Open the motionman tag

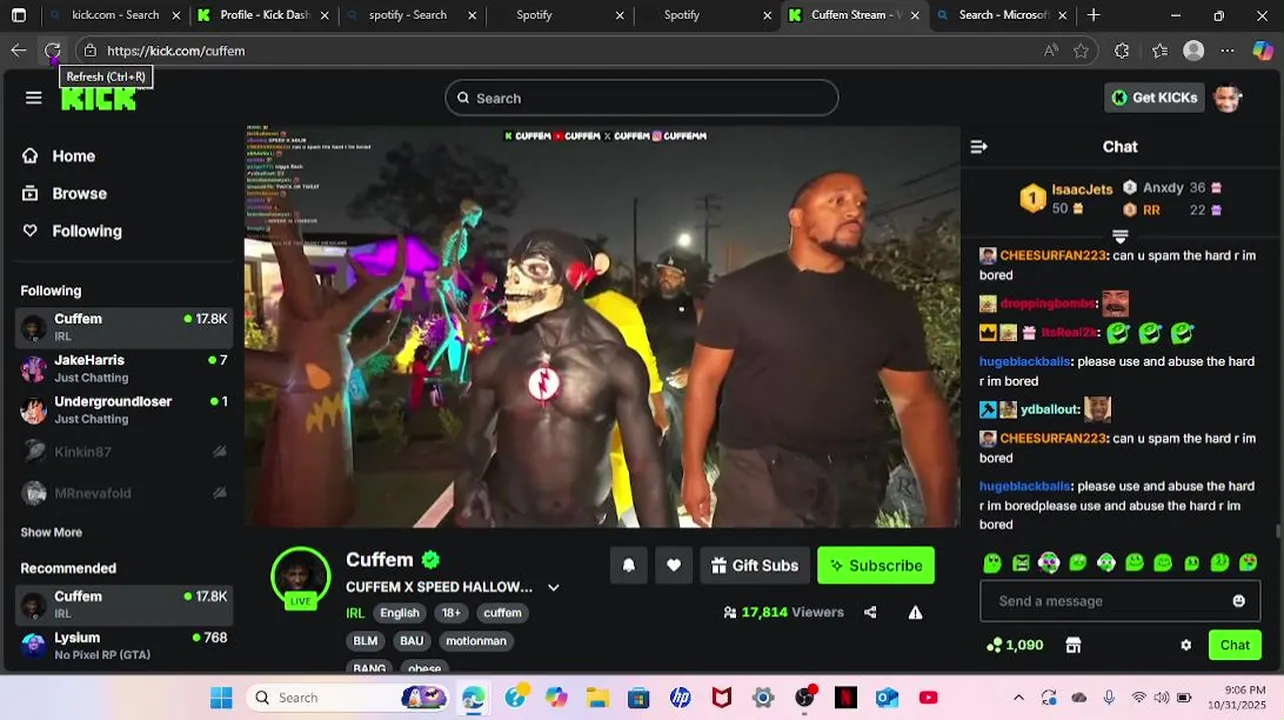pos(476,641)
